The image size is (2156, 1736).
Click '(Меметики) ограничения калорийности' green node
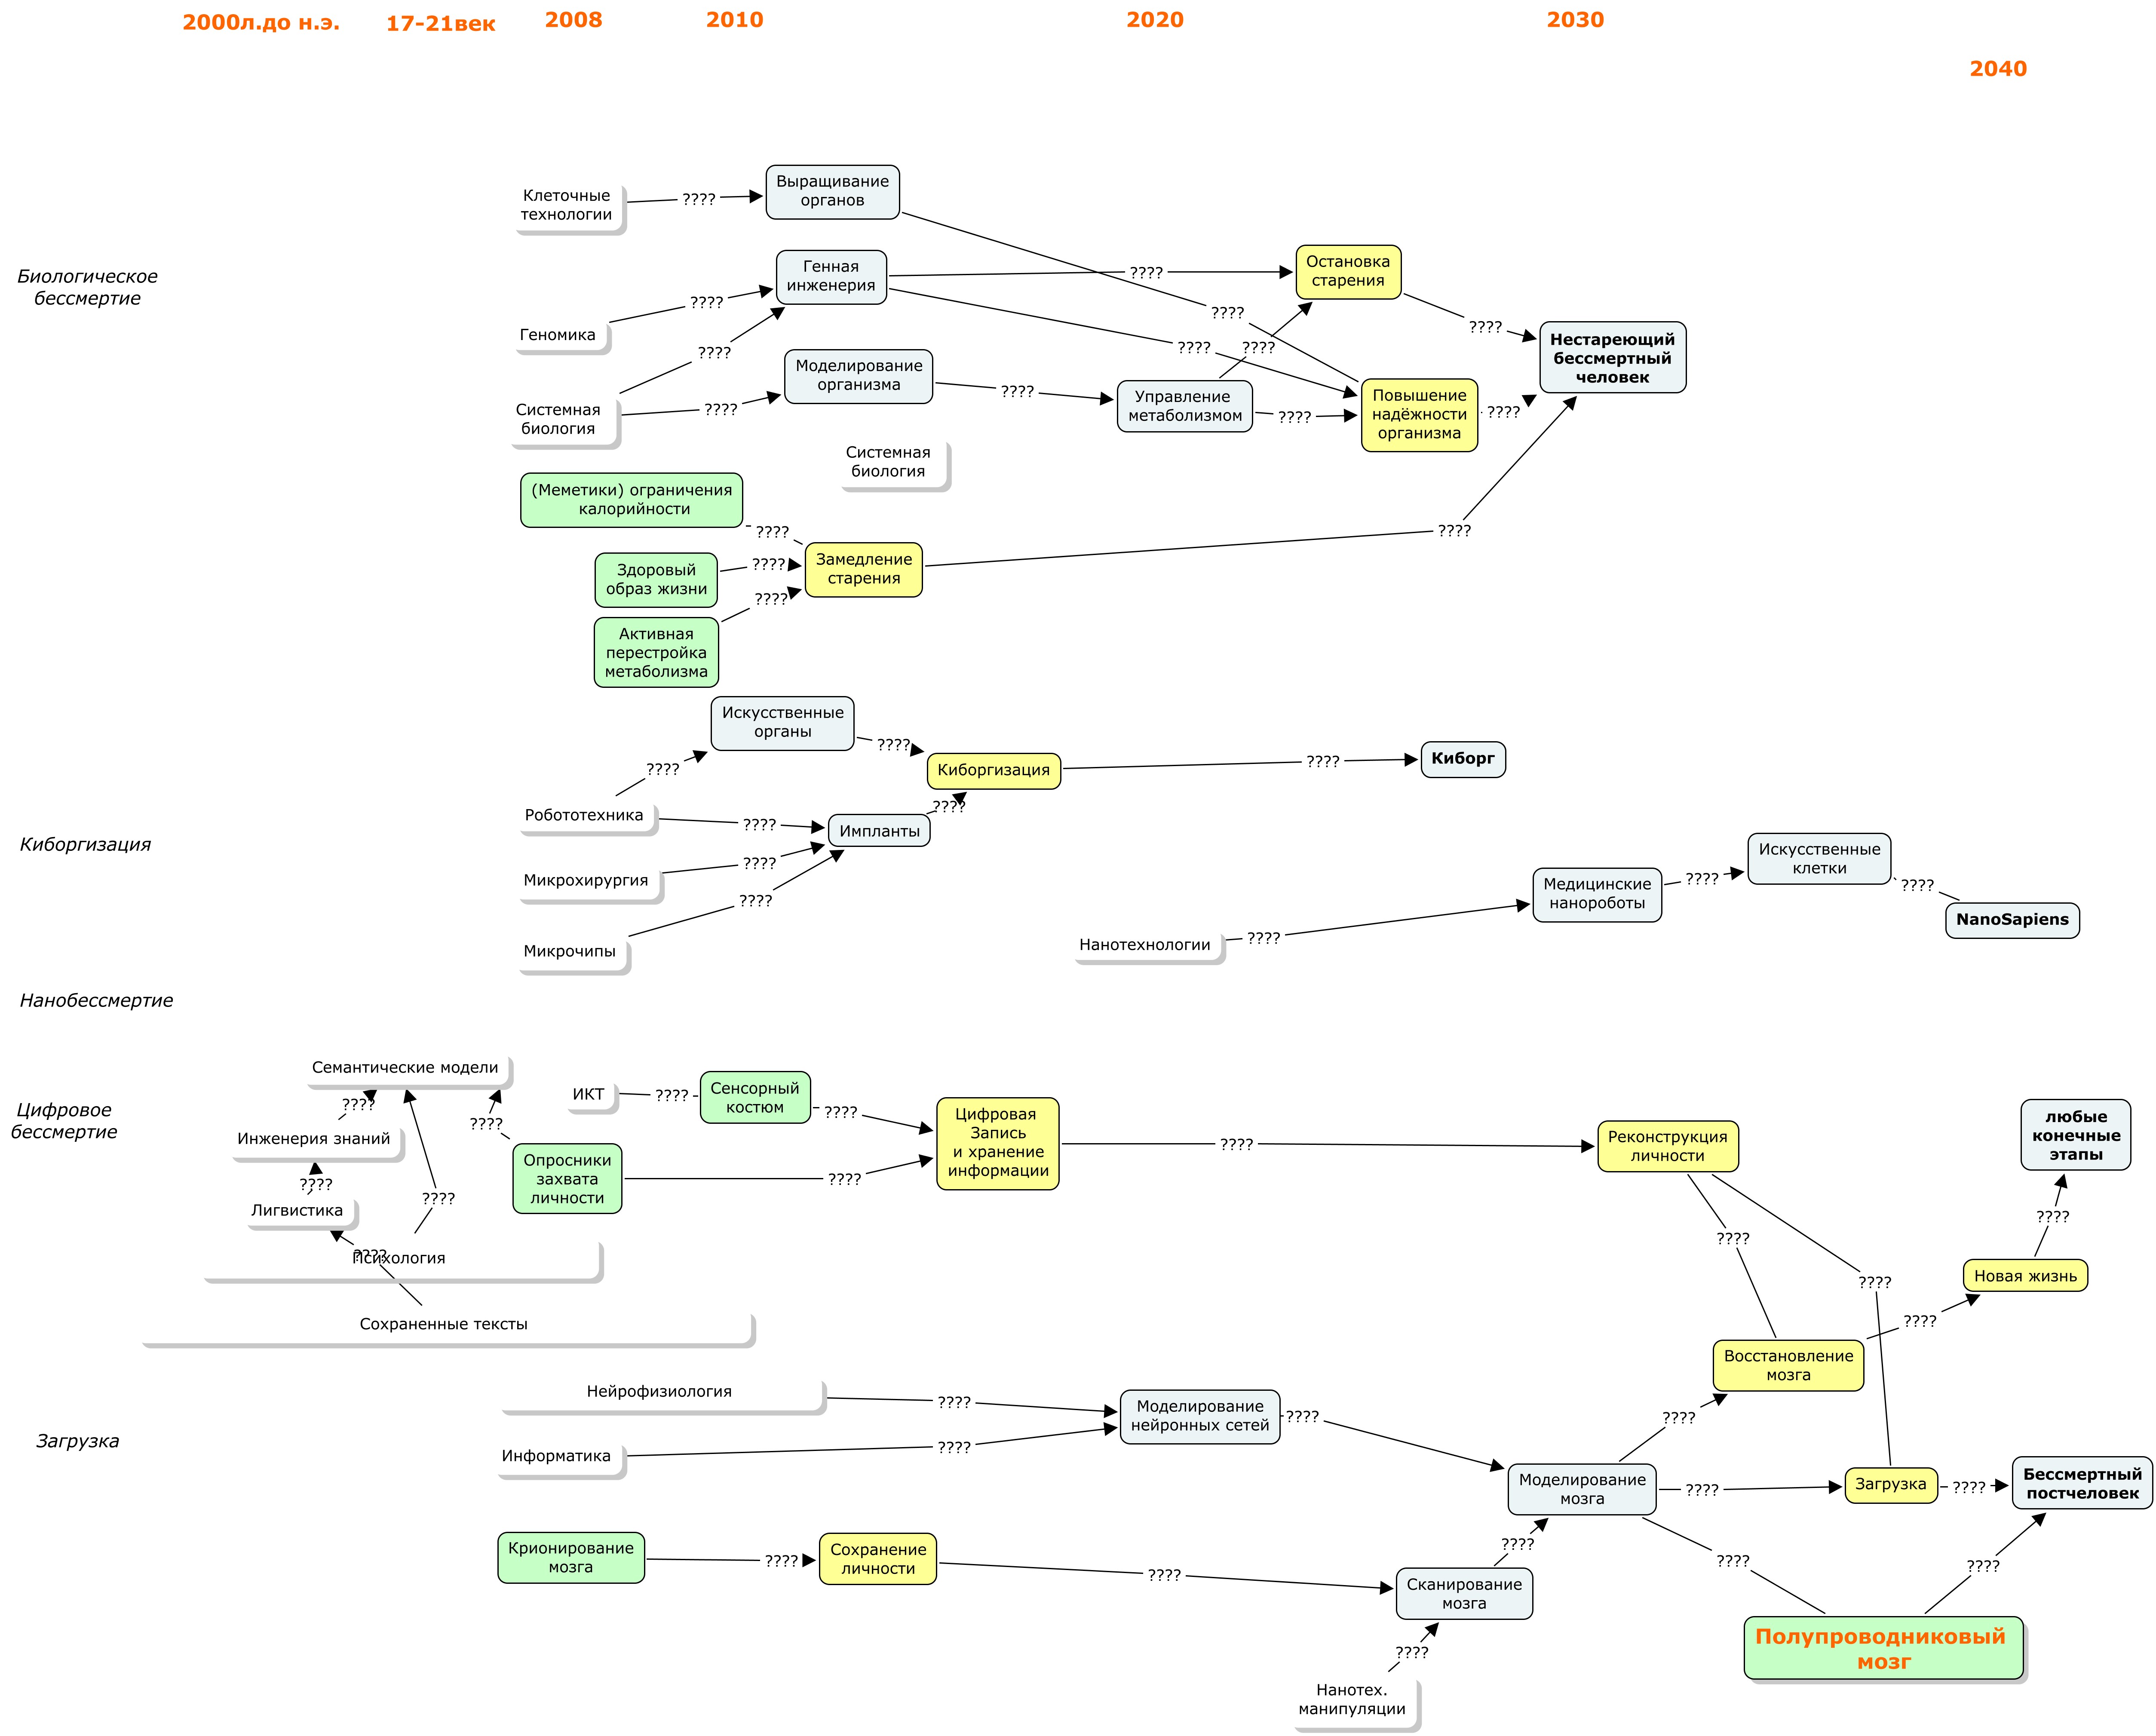(x=631, y=500)
